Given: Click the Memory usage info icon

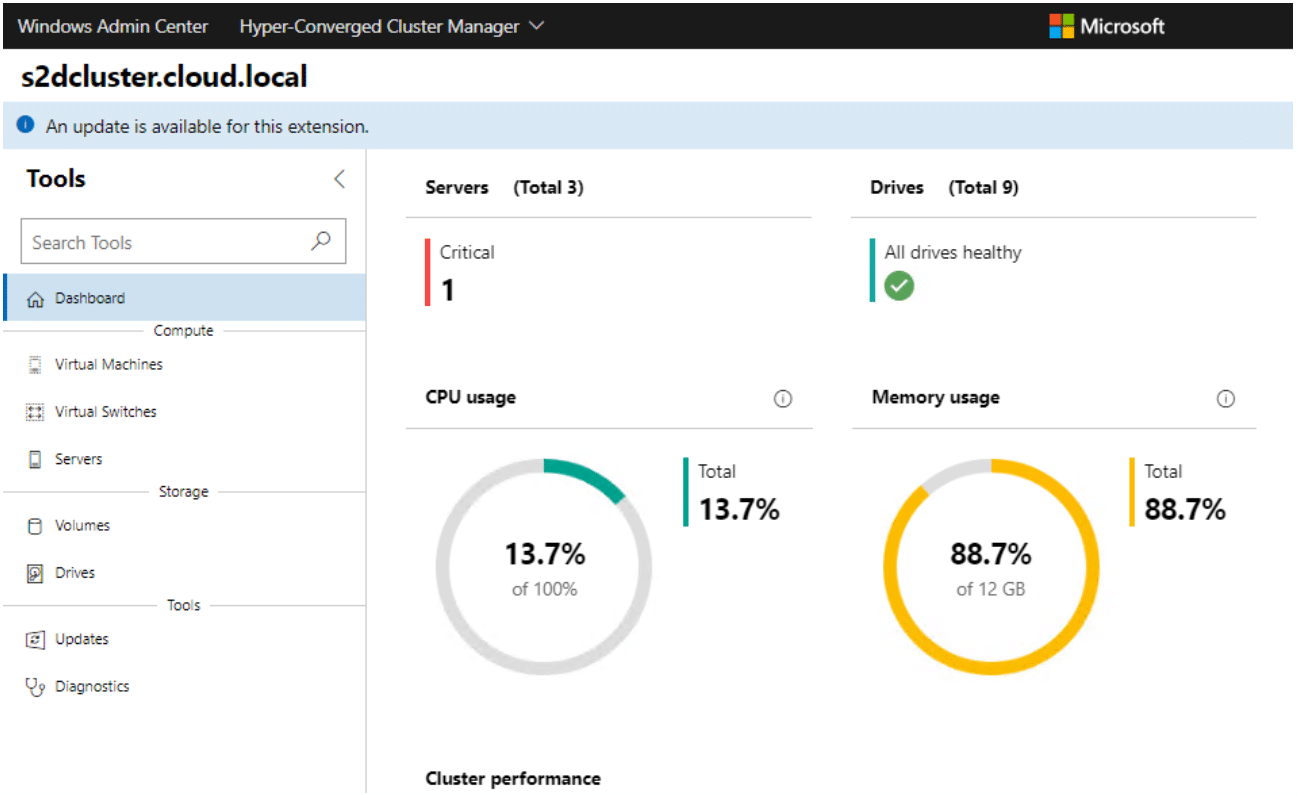Looking at the screenshot, I should click(x=1226, y=398).
